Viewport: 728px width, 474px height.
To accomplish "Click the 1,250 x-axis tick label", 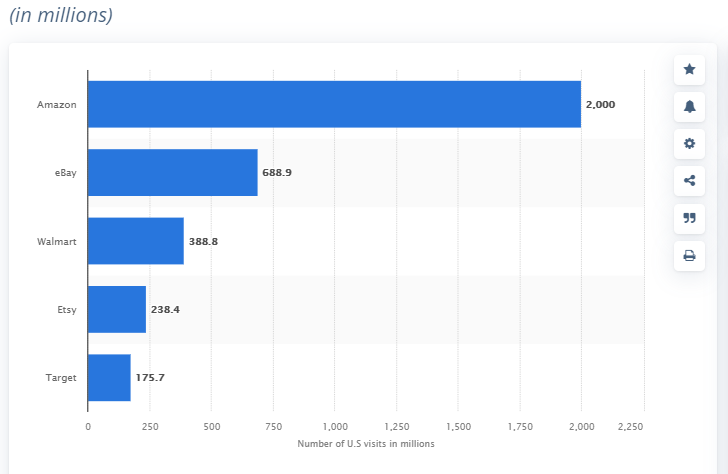I will tap(397, 427).
